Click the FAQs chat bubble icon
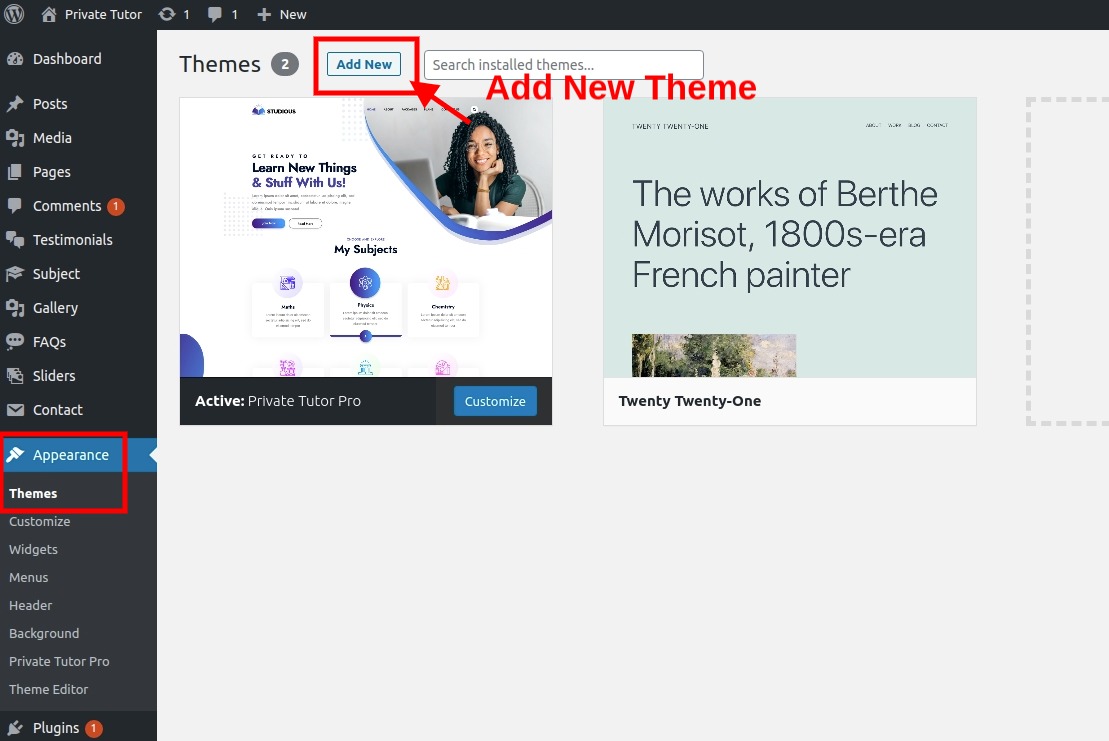Screen dimensions: 1109x741 pyautogui.click(x=15, y=342)
